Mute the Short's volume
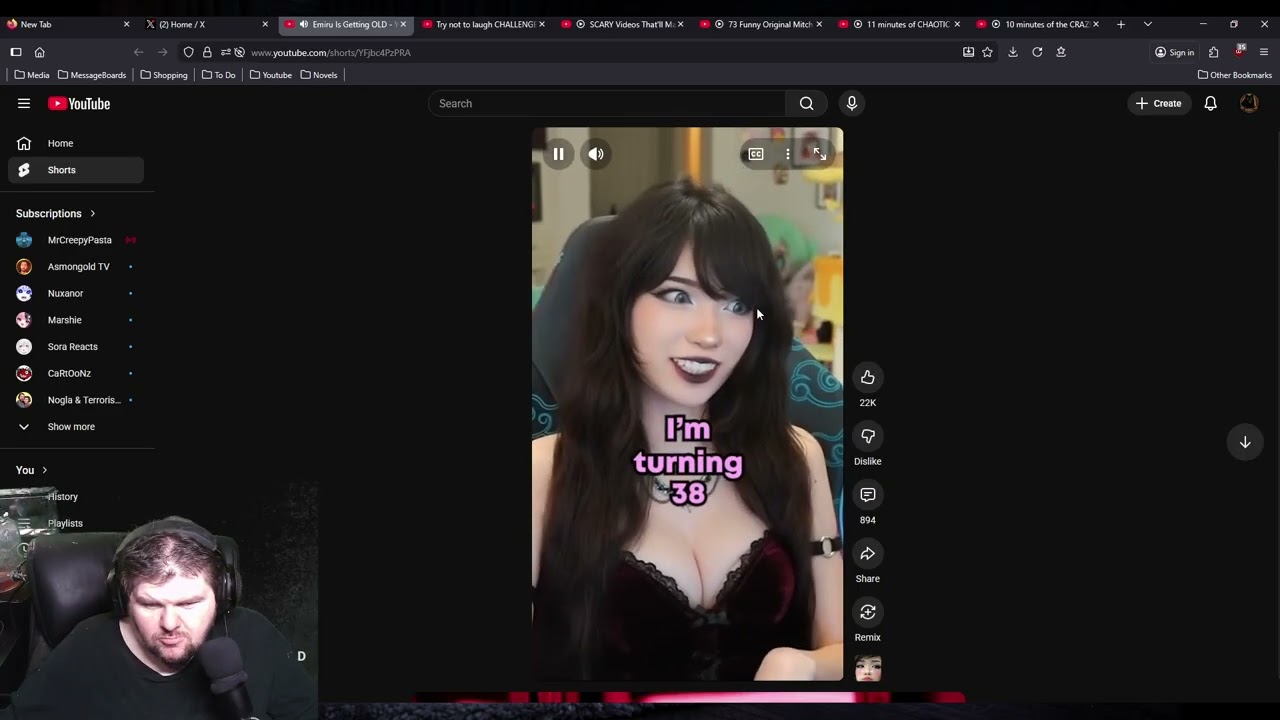Viewport: 1280px width, 720px height. coord(596,154)
